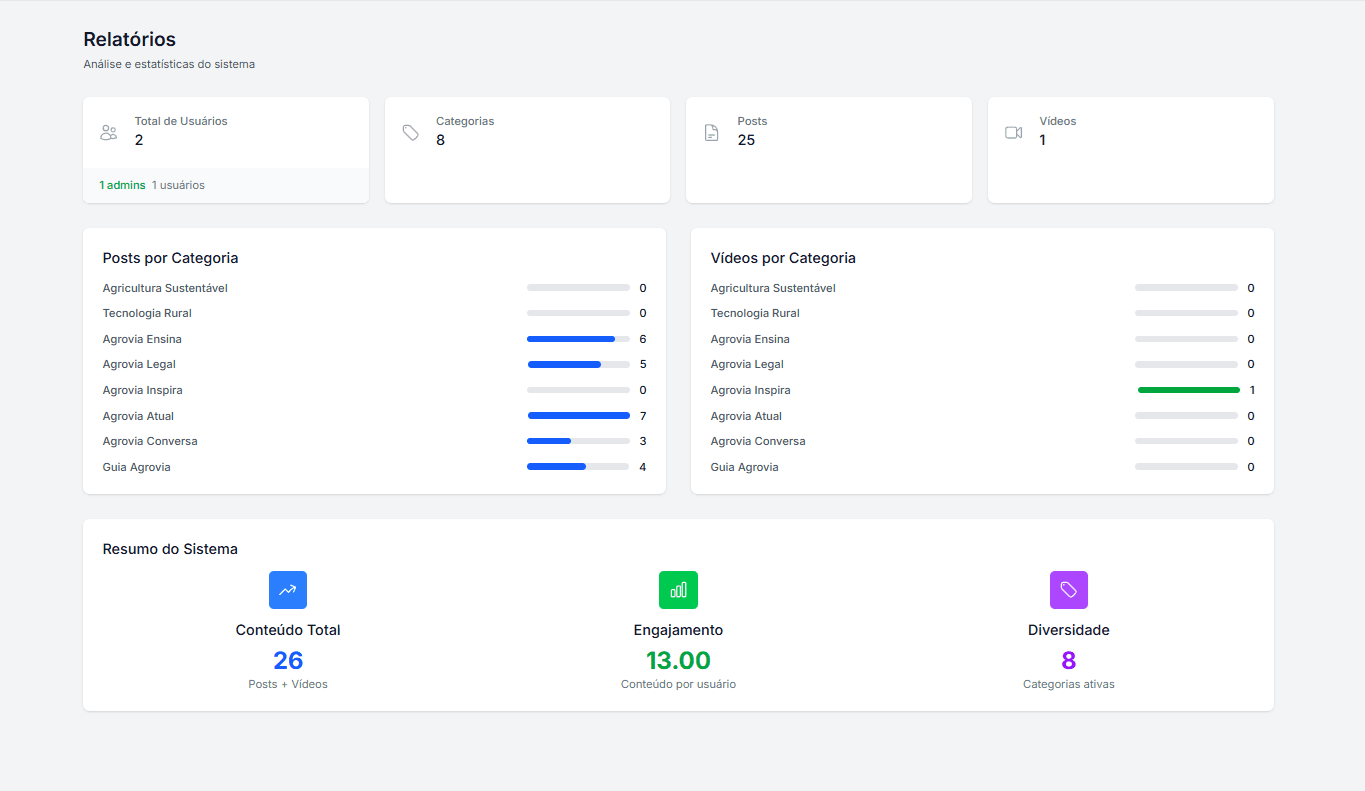
Task: Click the 'Posts por Categoria' heading
Action: coord(171,258)
